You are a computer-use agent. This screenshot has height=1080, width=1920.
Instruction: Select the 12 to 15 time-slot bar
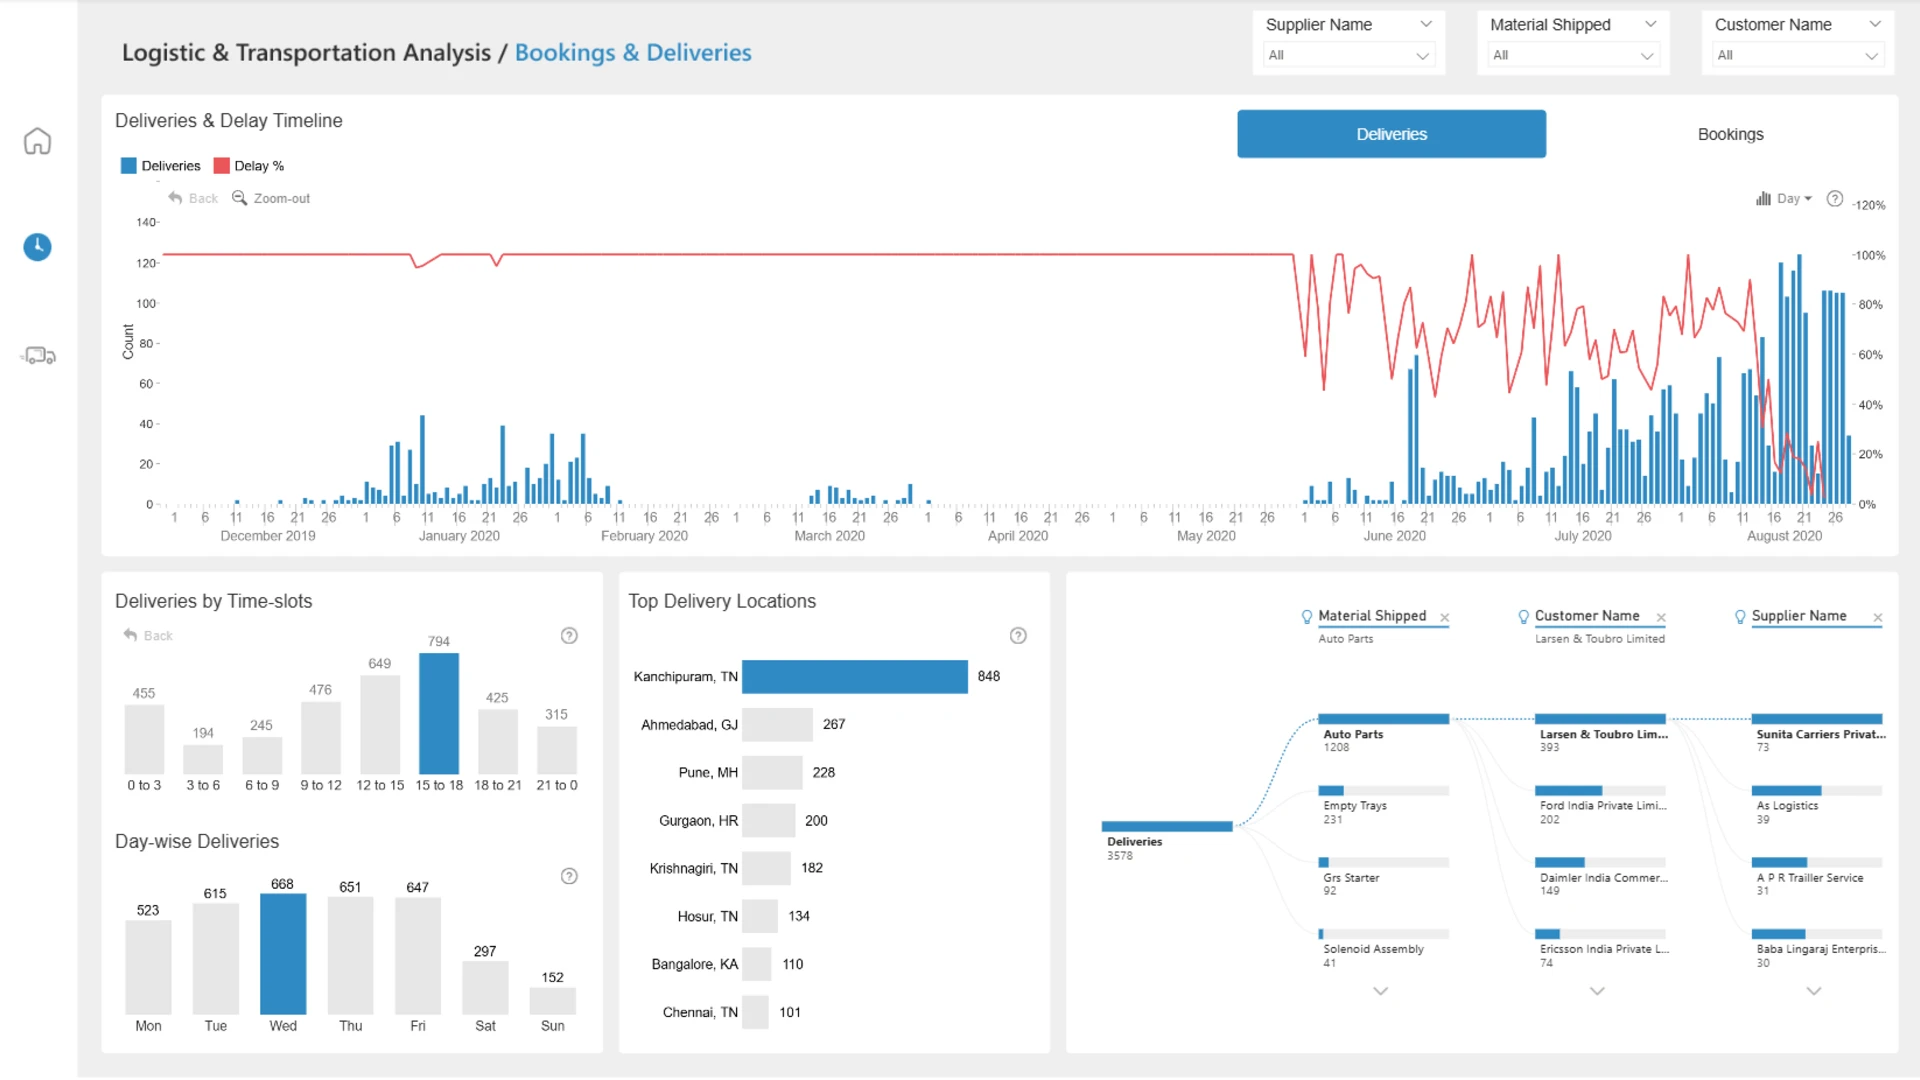(x=380, y=725)
